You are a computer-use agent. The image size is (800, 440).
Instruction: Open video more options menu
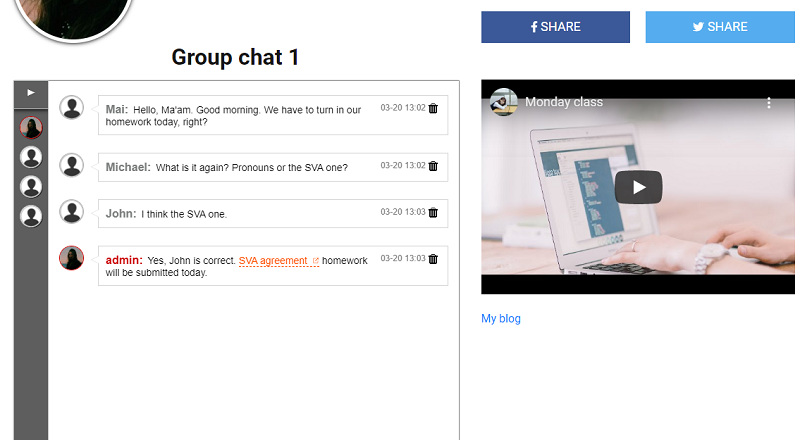pos(769,102)
